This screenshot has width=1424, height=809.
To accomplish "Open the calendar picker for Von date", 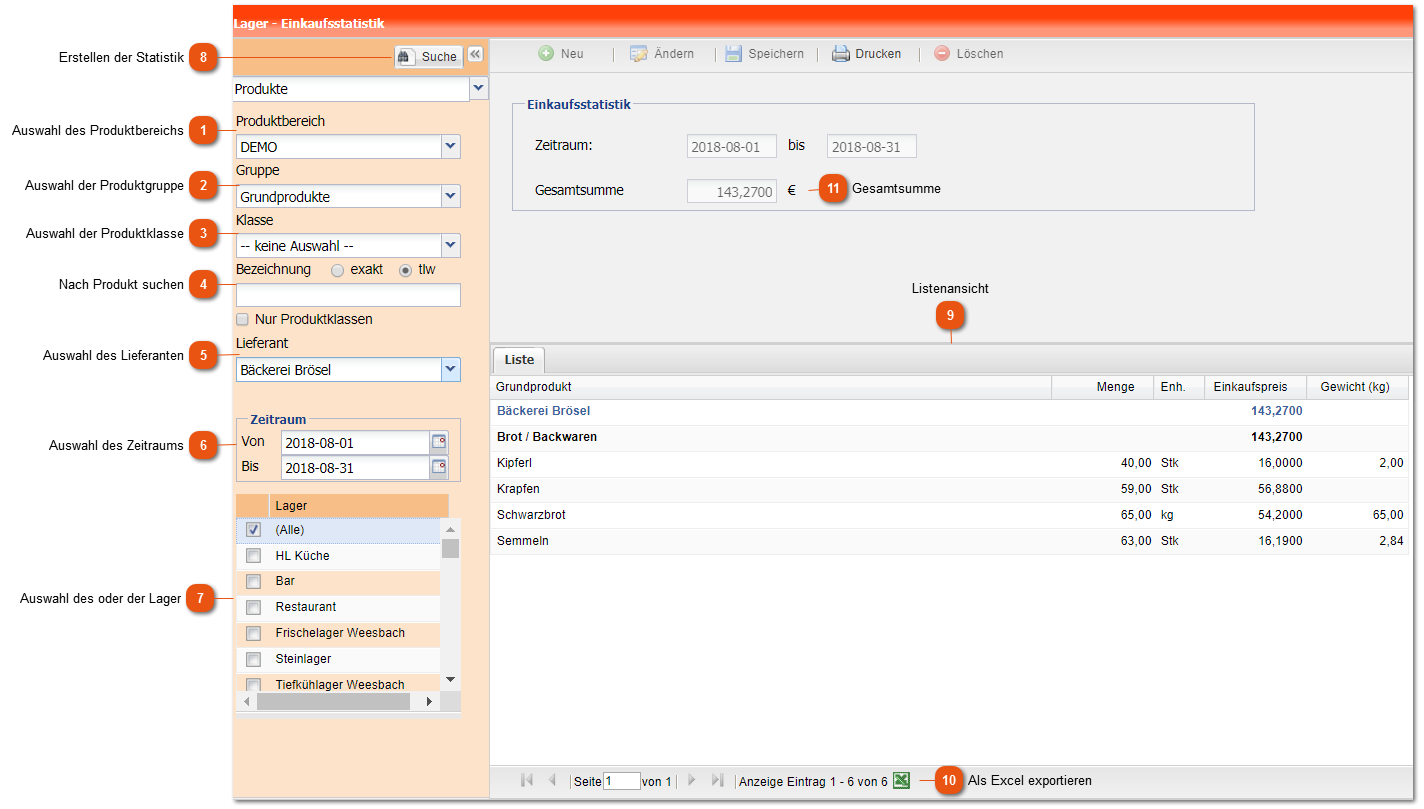I will (x=439, y=442).
